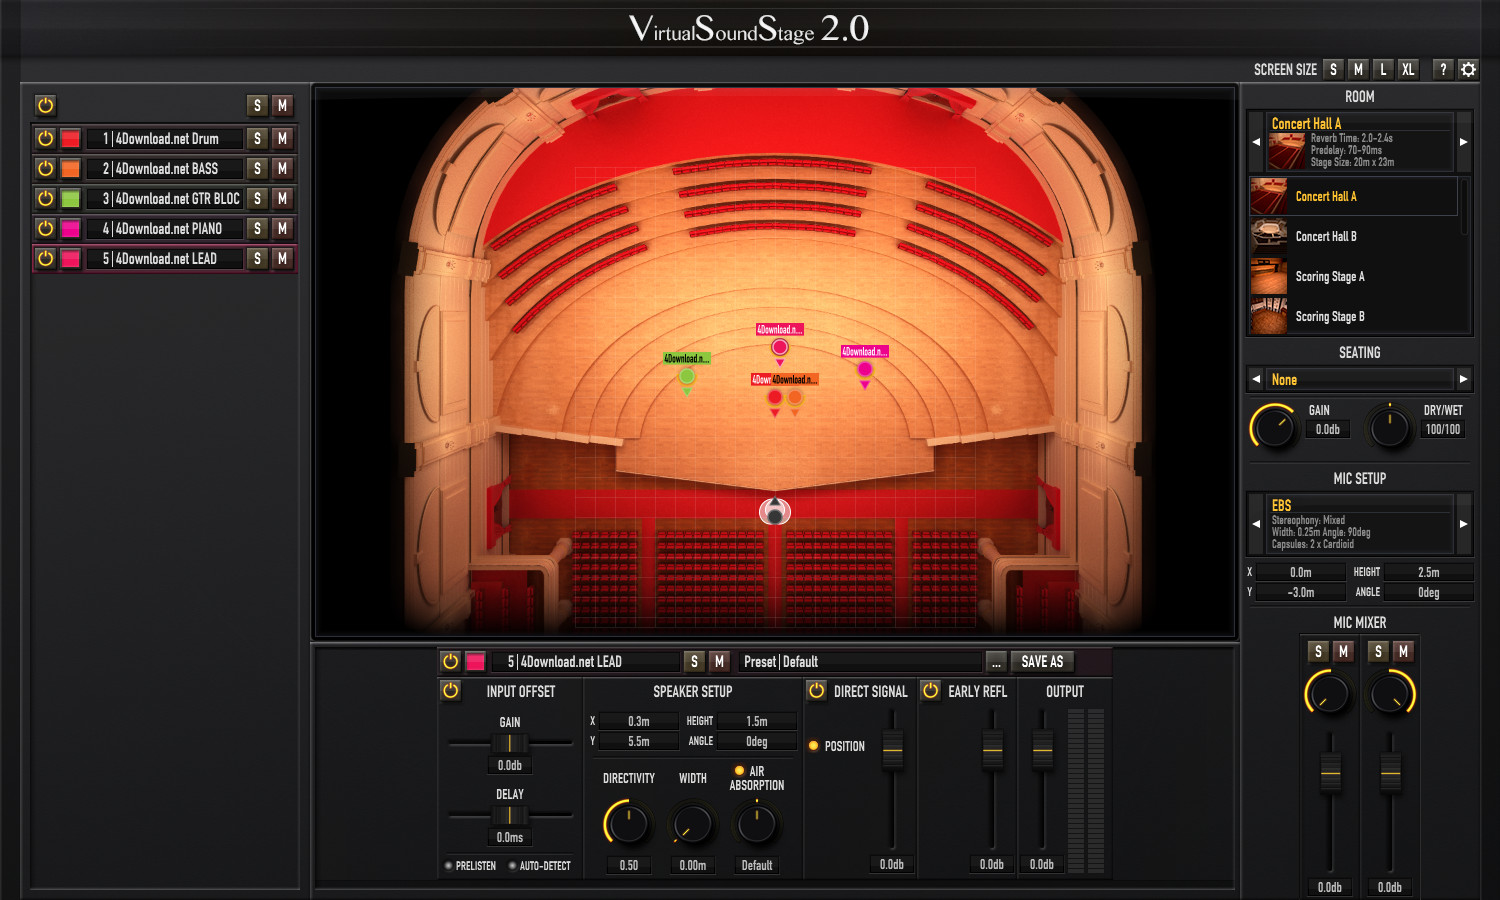Toggle the global power button above track list
Viewport: 1500px width, 900px height.
point(45,105)
